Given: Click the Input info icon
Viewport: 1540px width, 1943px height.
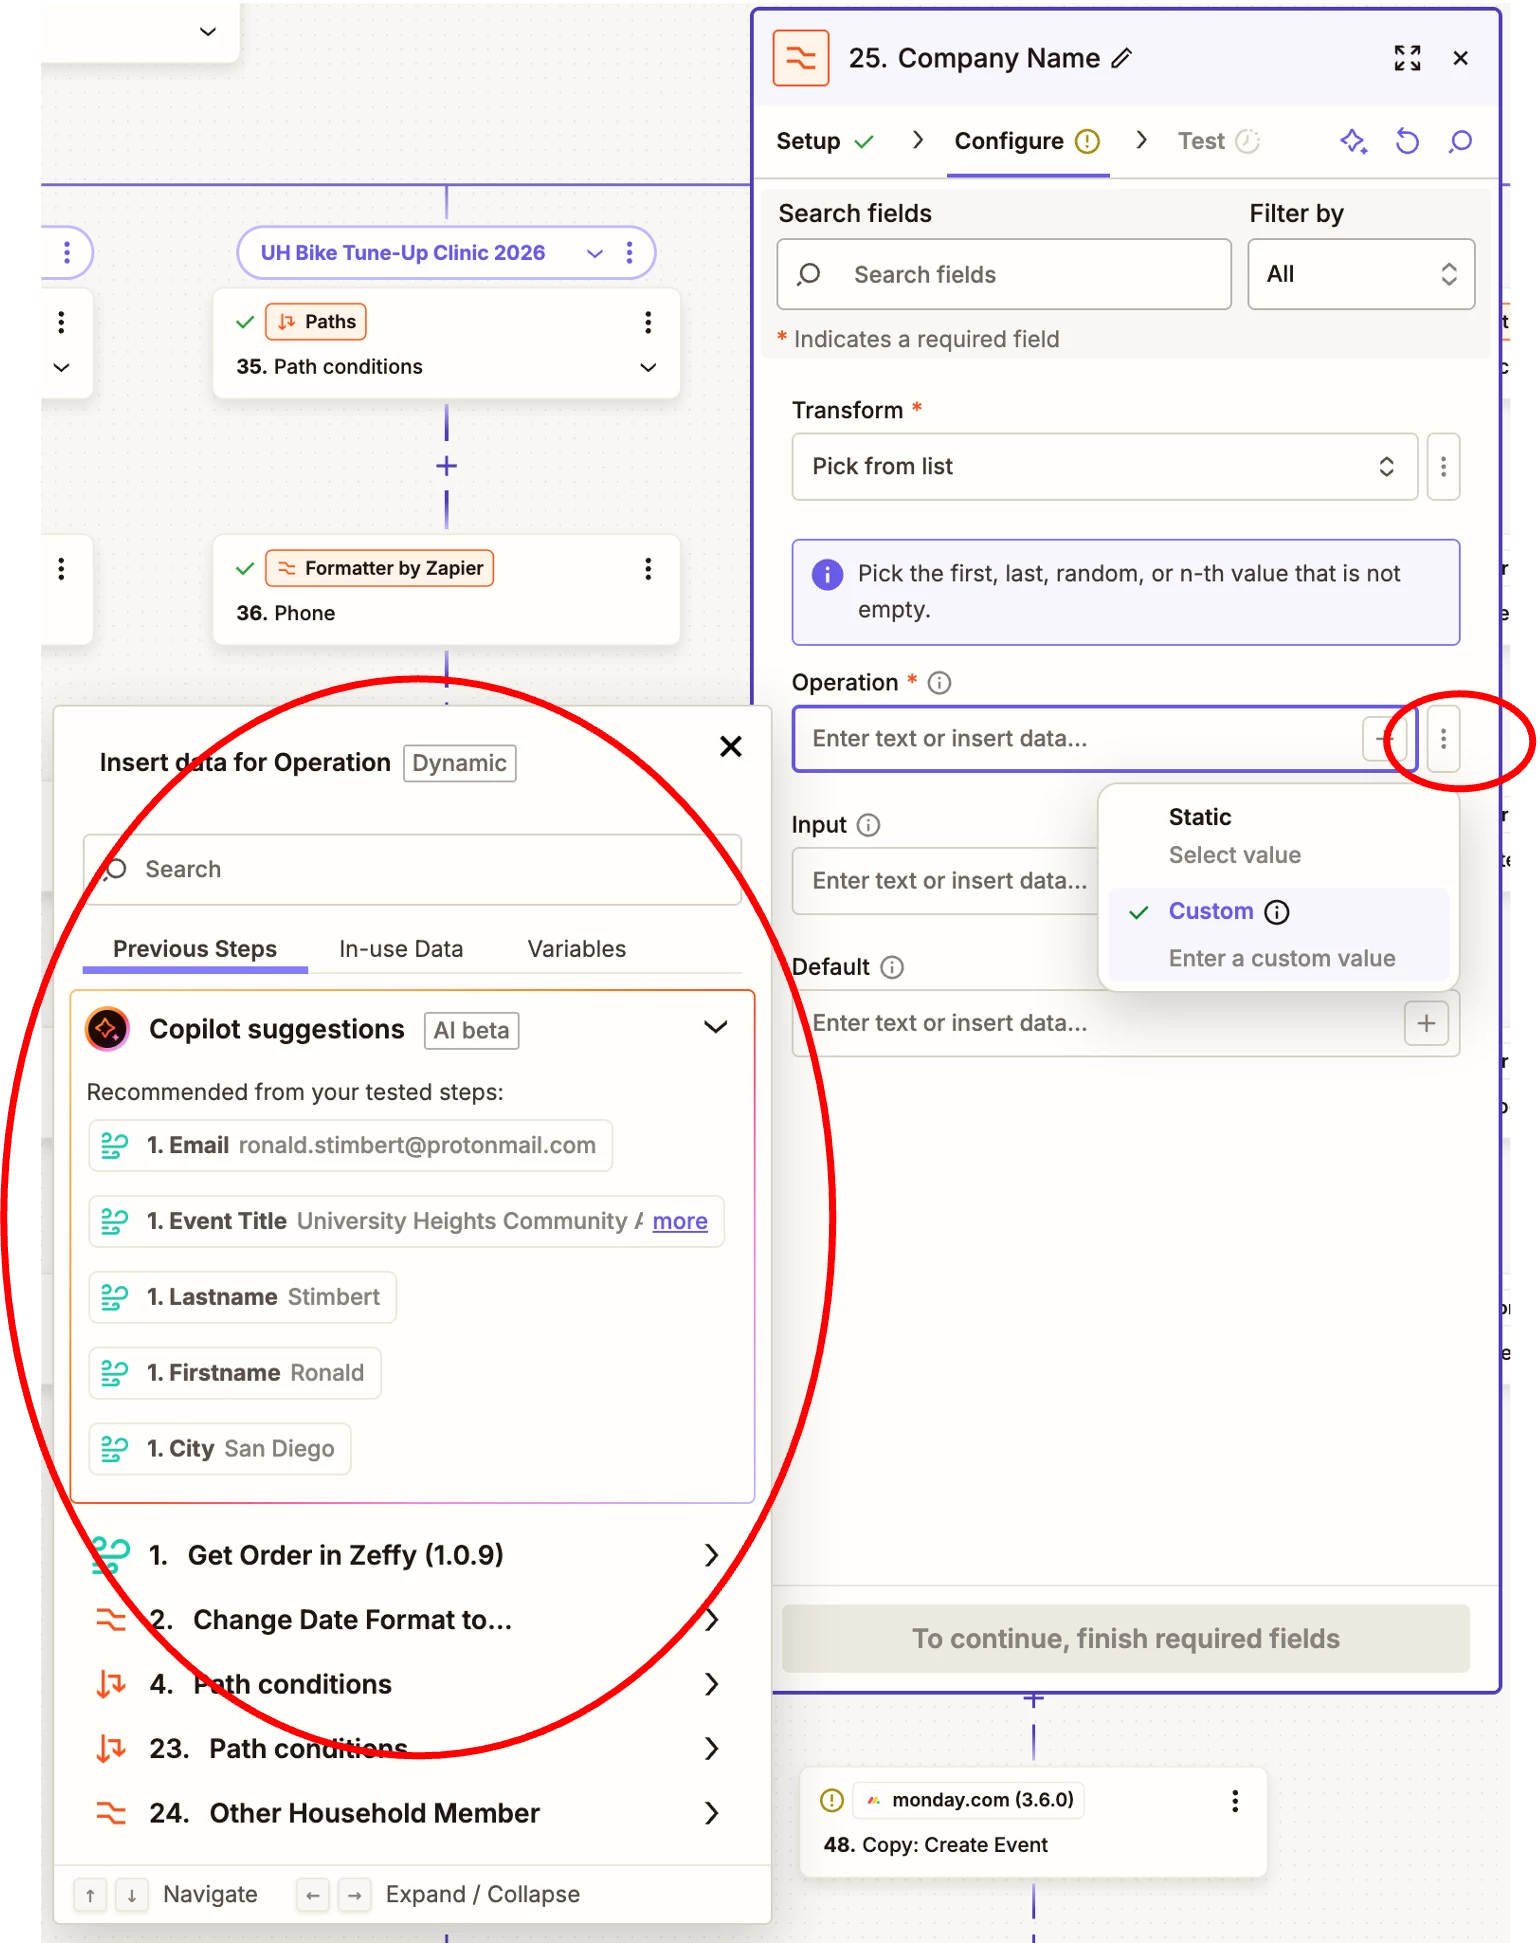Looking at the screenshot, I should (x=868, y=825).
